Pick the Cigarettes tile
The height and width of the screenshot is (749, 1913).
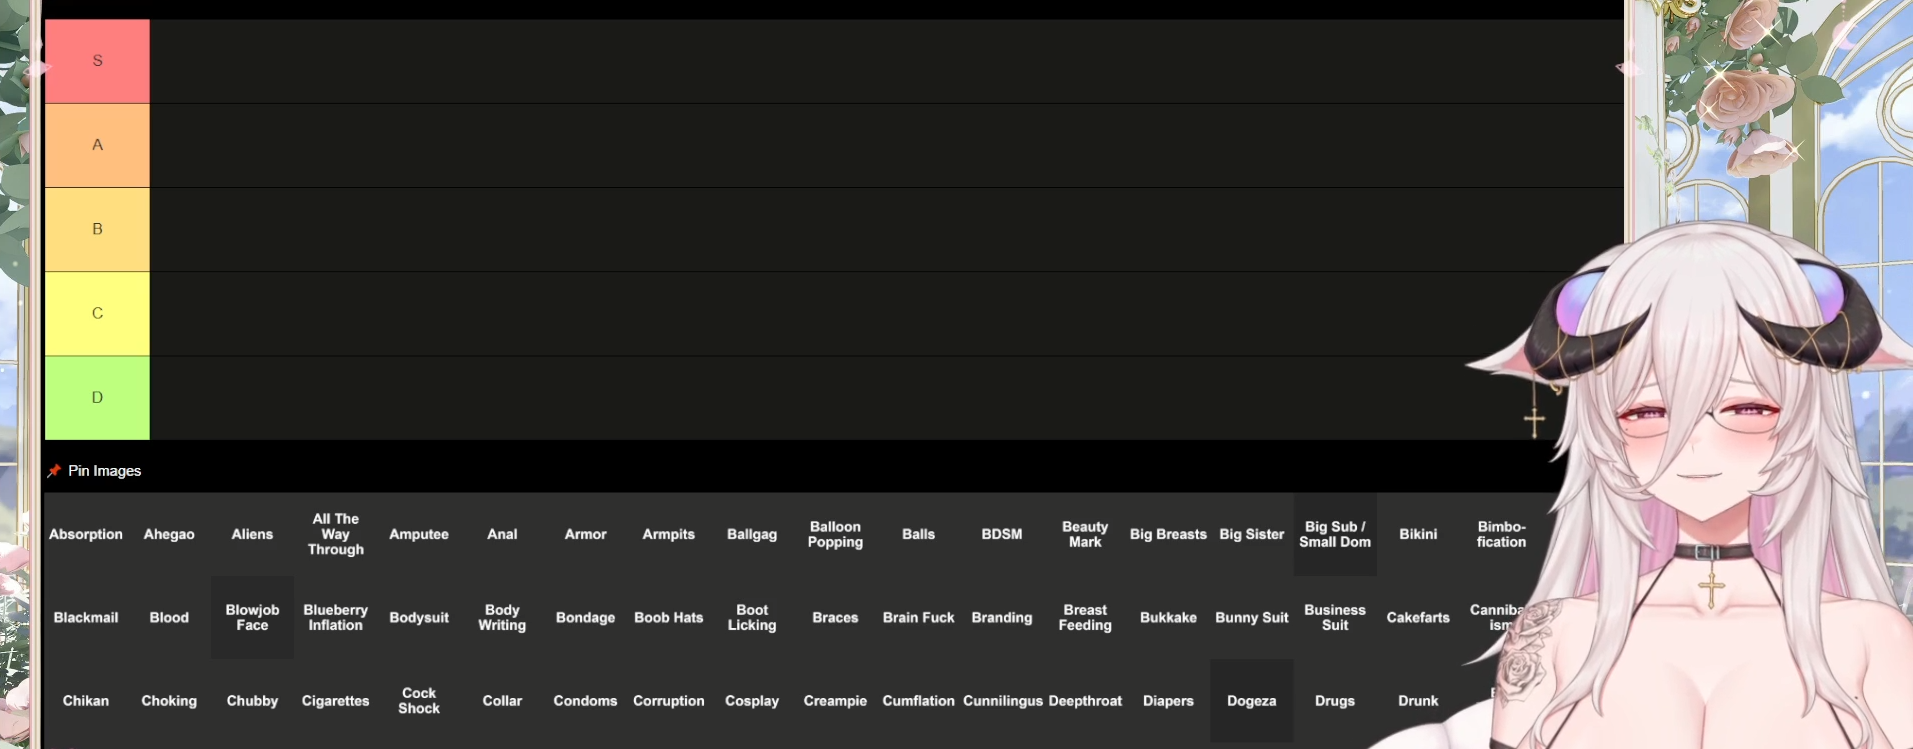coord(336,700)
